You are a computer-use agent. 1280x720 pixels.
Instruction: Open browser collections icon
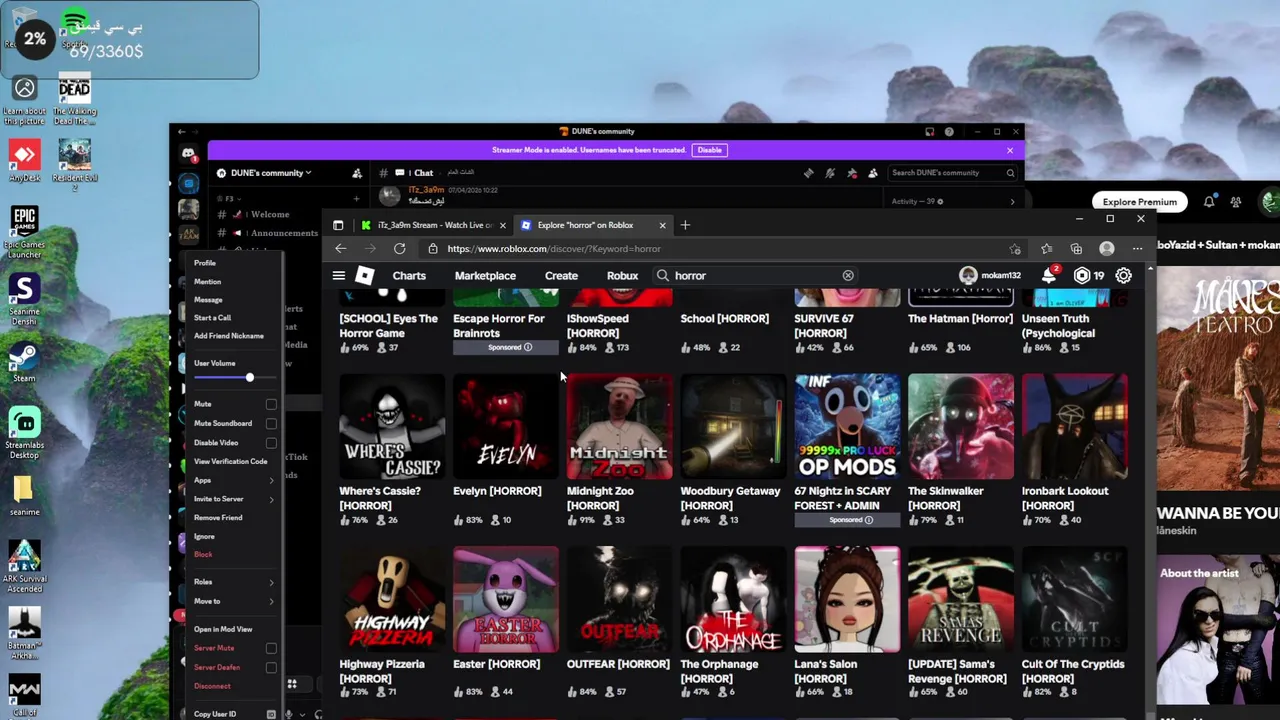click(1076, 249)
